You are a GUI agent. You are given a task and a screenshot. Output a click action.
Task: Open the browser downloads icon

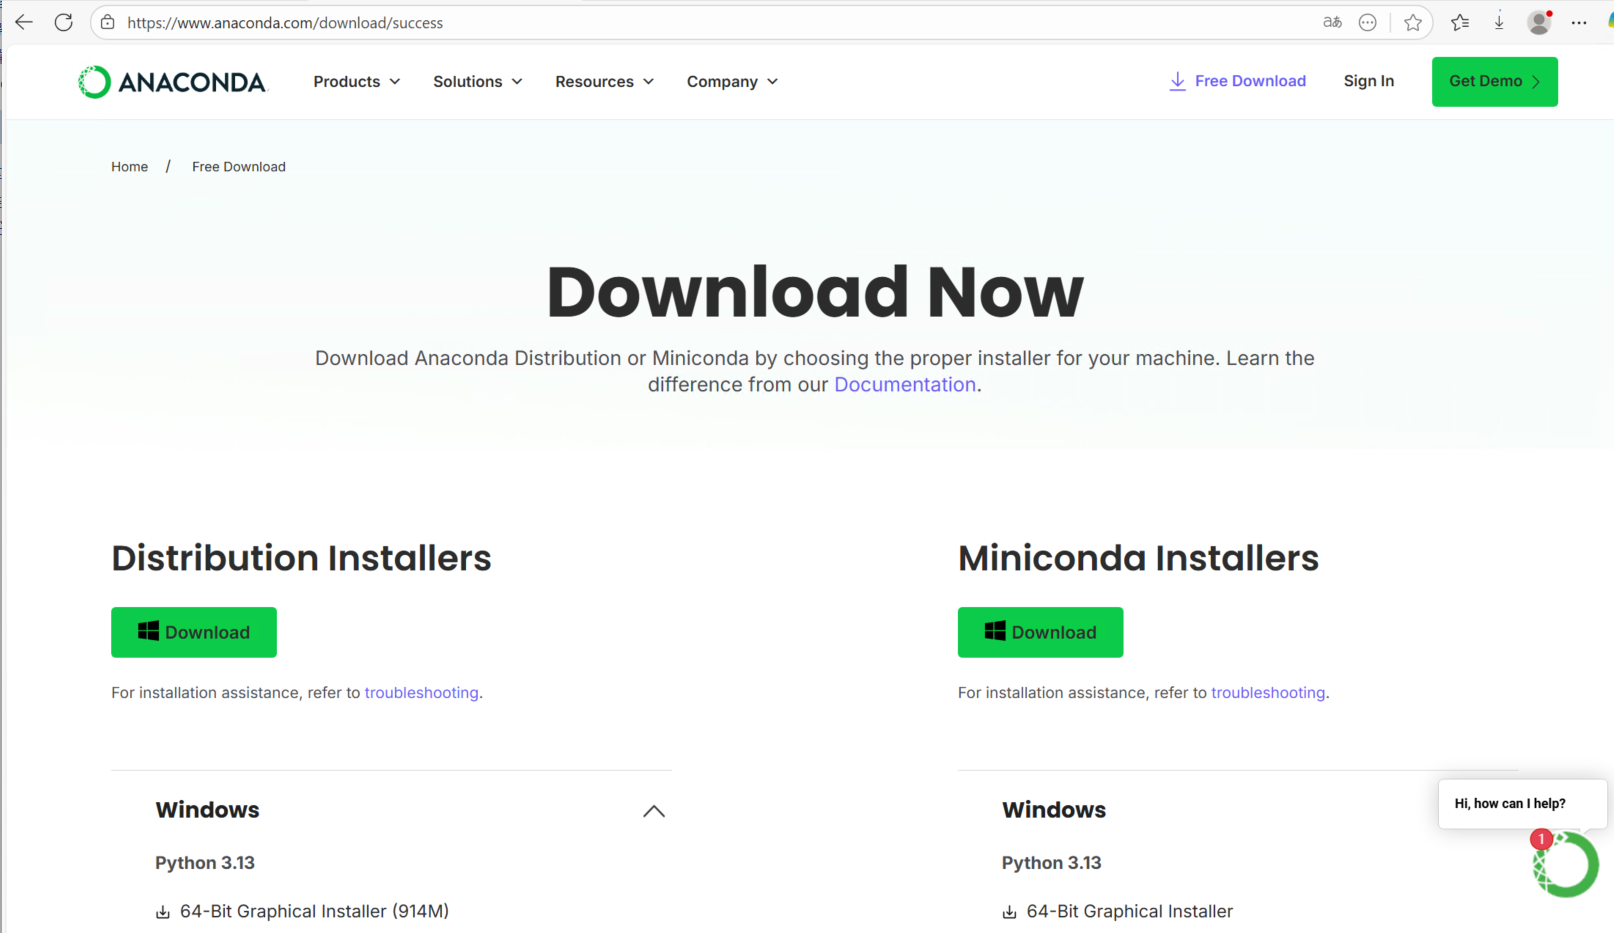point(1499,22)
